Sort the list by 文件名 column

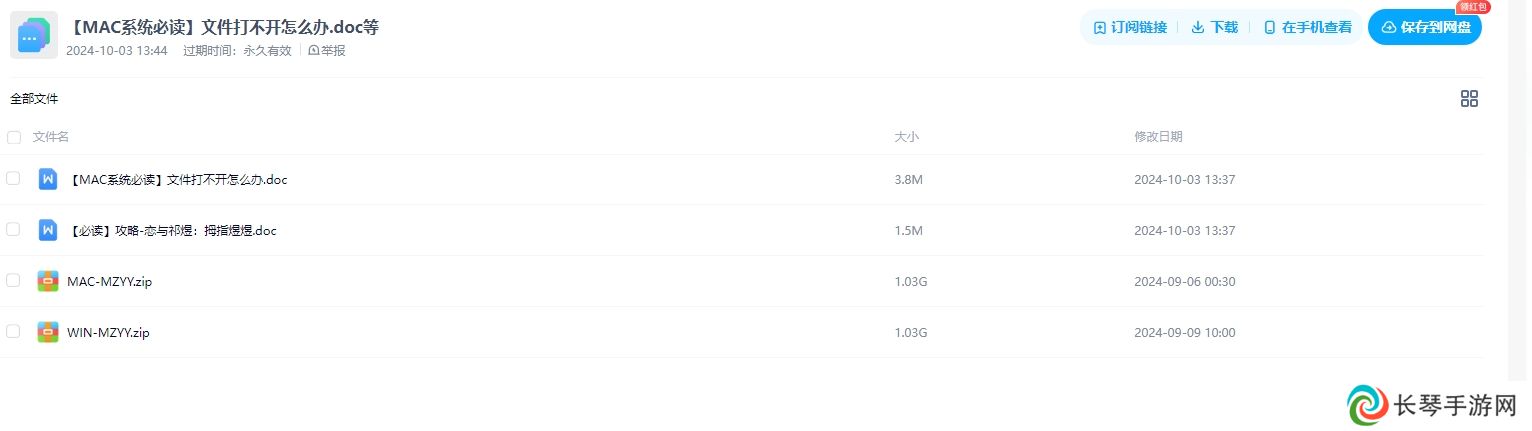point(51,137)
